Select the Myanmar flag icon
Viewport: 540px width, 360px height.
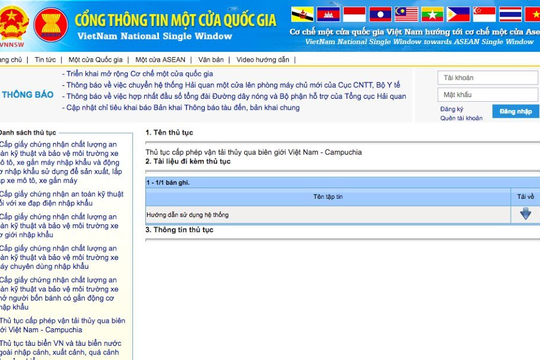coord(432,14)
